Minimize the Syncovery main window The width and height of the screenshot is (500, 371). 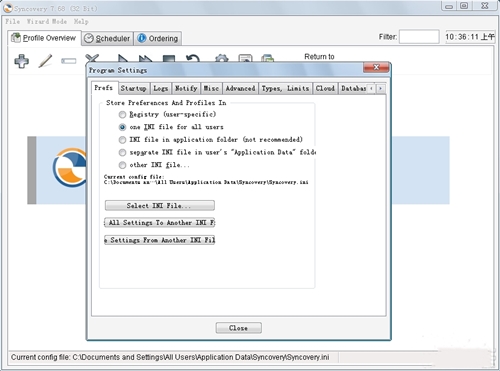(449, 6)
